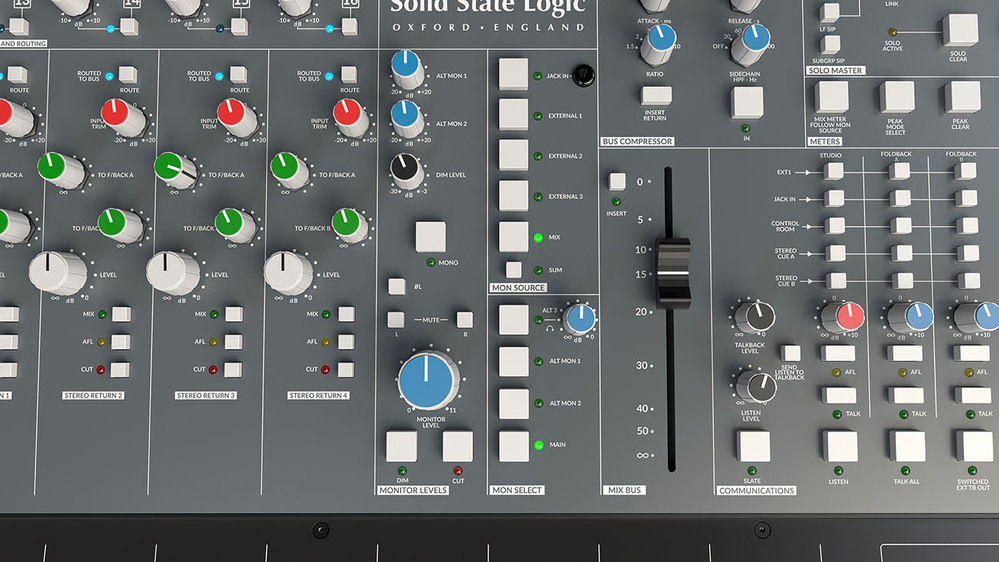Click the Listen Level knob
The width and height of the screenshot is (999, 562).
tap(756, 386)
